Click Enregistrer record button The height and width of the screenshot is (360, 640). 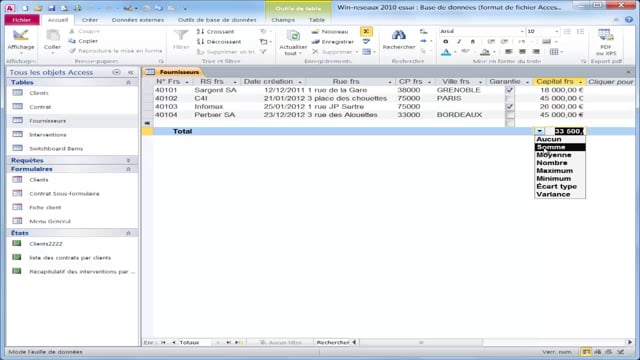[333, 42]
